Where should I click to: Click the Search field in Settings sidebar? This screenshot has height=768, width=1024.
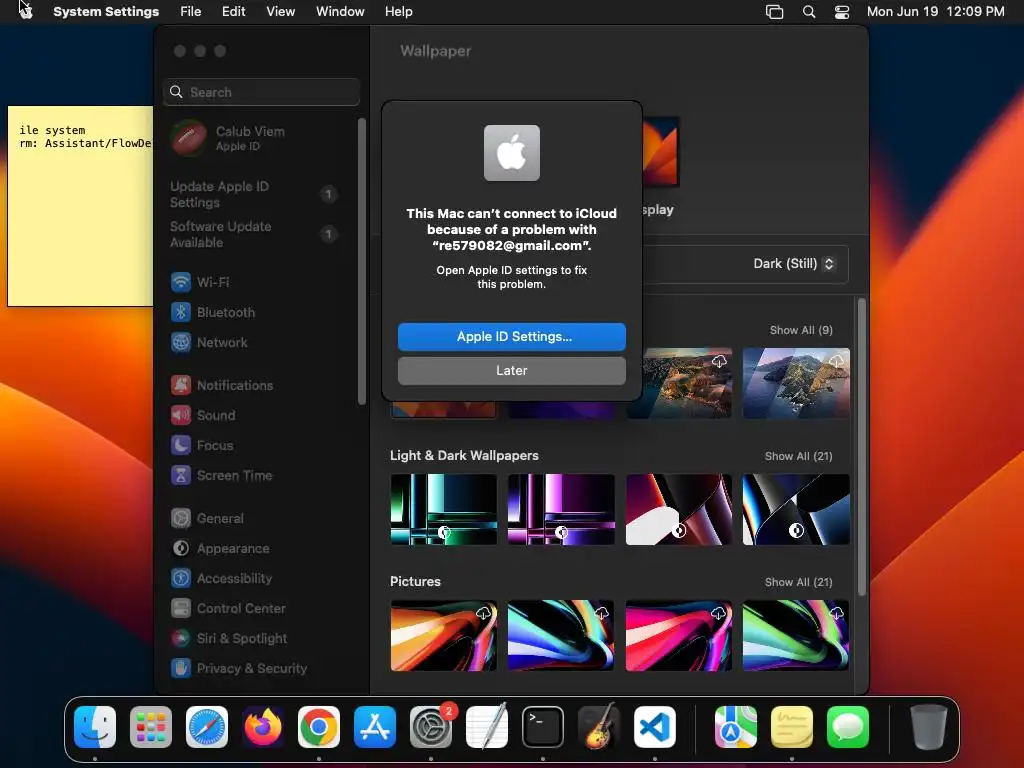click(261, 92)
